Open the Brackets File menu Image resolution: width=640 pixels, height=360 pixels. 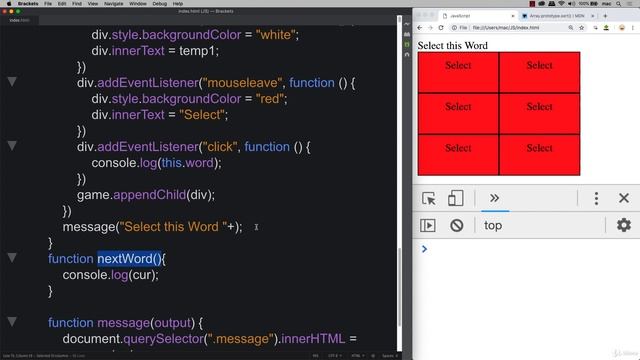coord(48,4)
